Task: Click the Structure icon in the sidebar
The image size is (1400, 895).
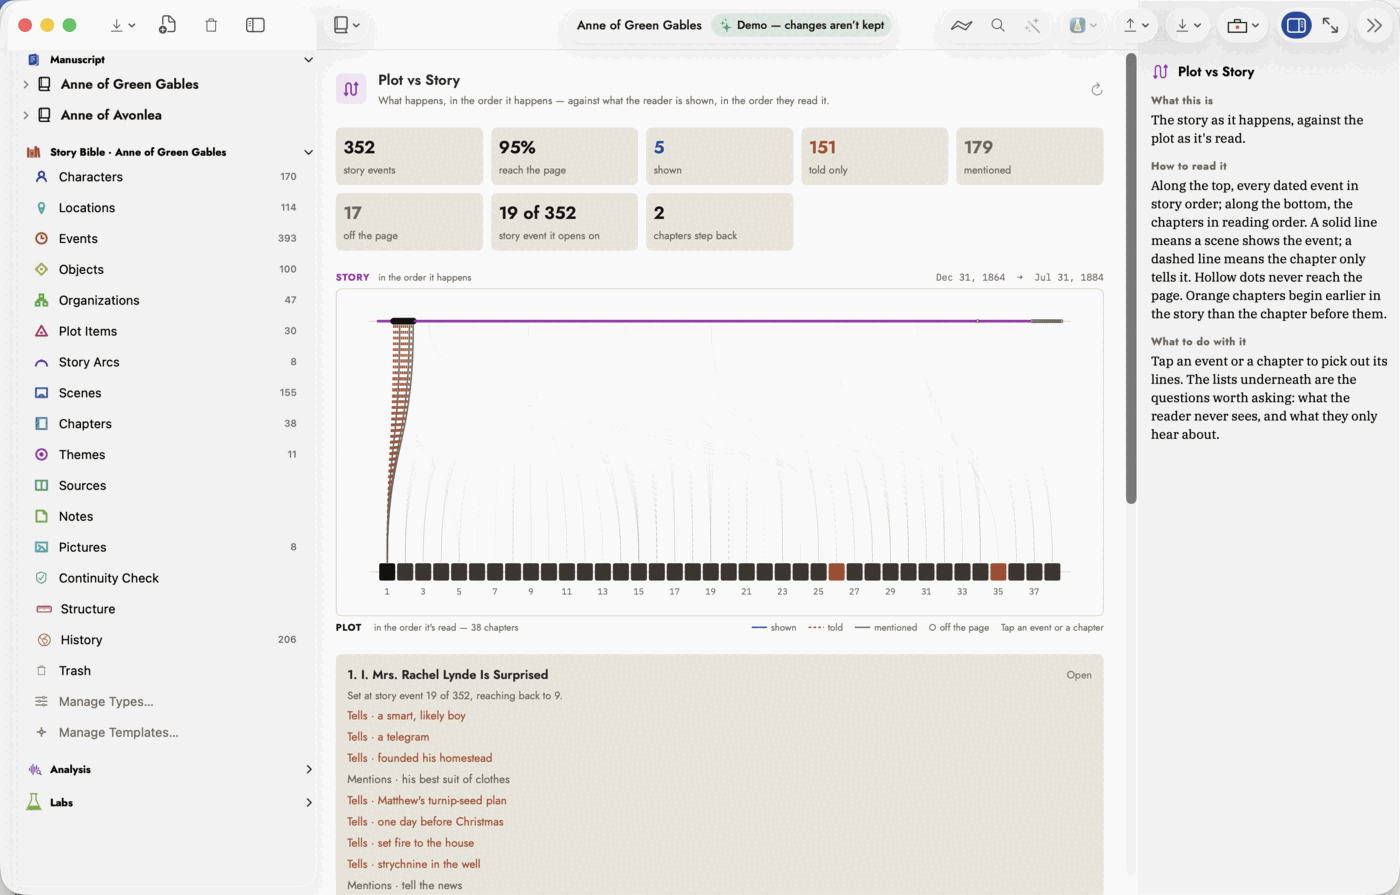Action: (x=43, y=609)
